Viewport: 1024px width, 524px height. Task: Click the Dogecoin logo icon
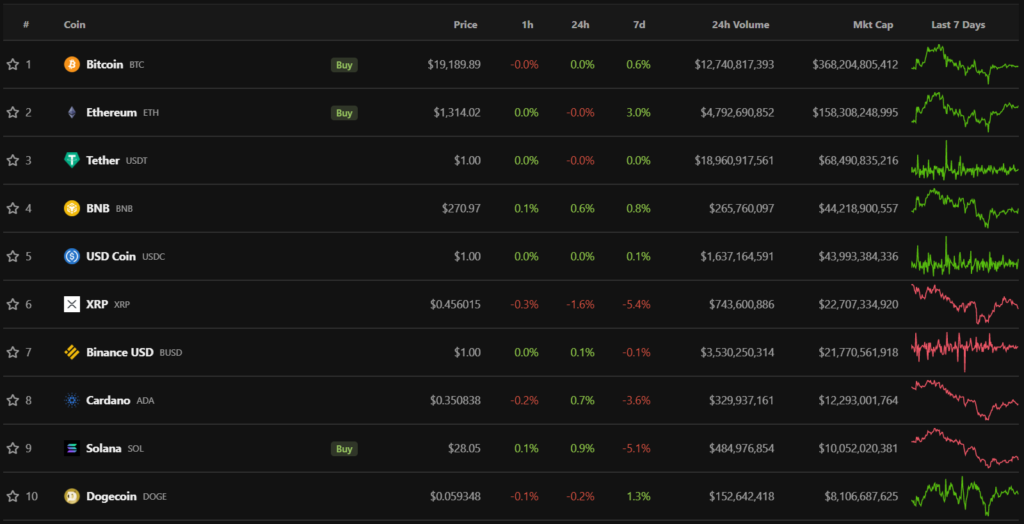72,496
